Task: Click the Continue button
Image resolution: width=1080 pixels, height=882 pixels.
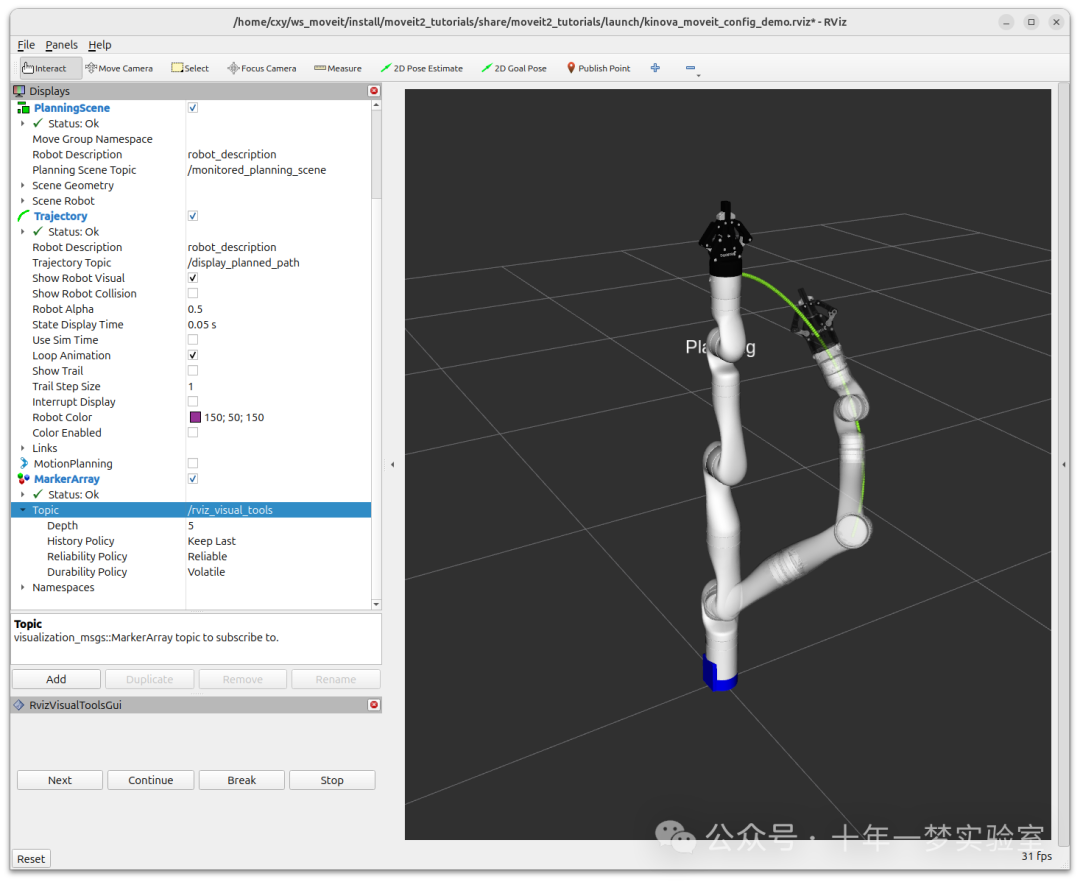Action: [150, 780]
